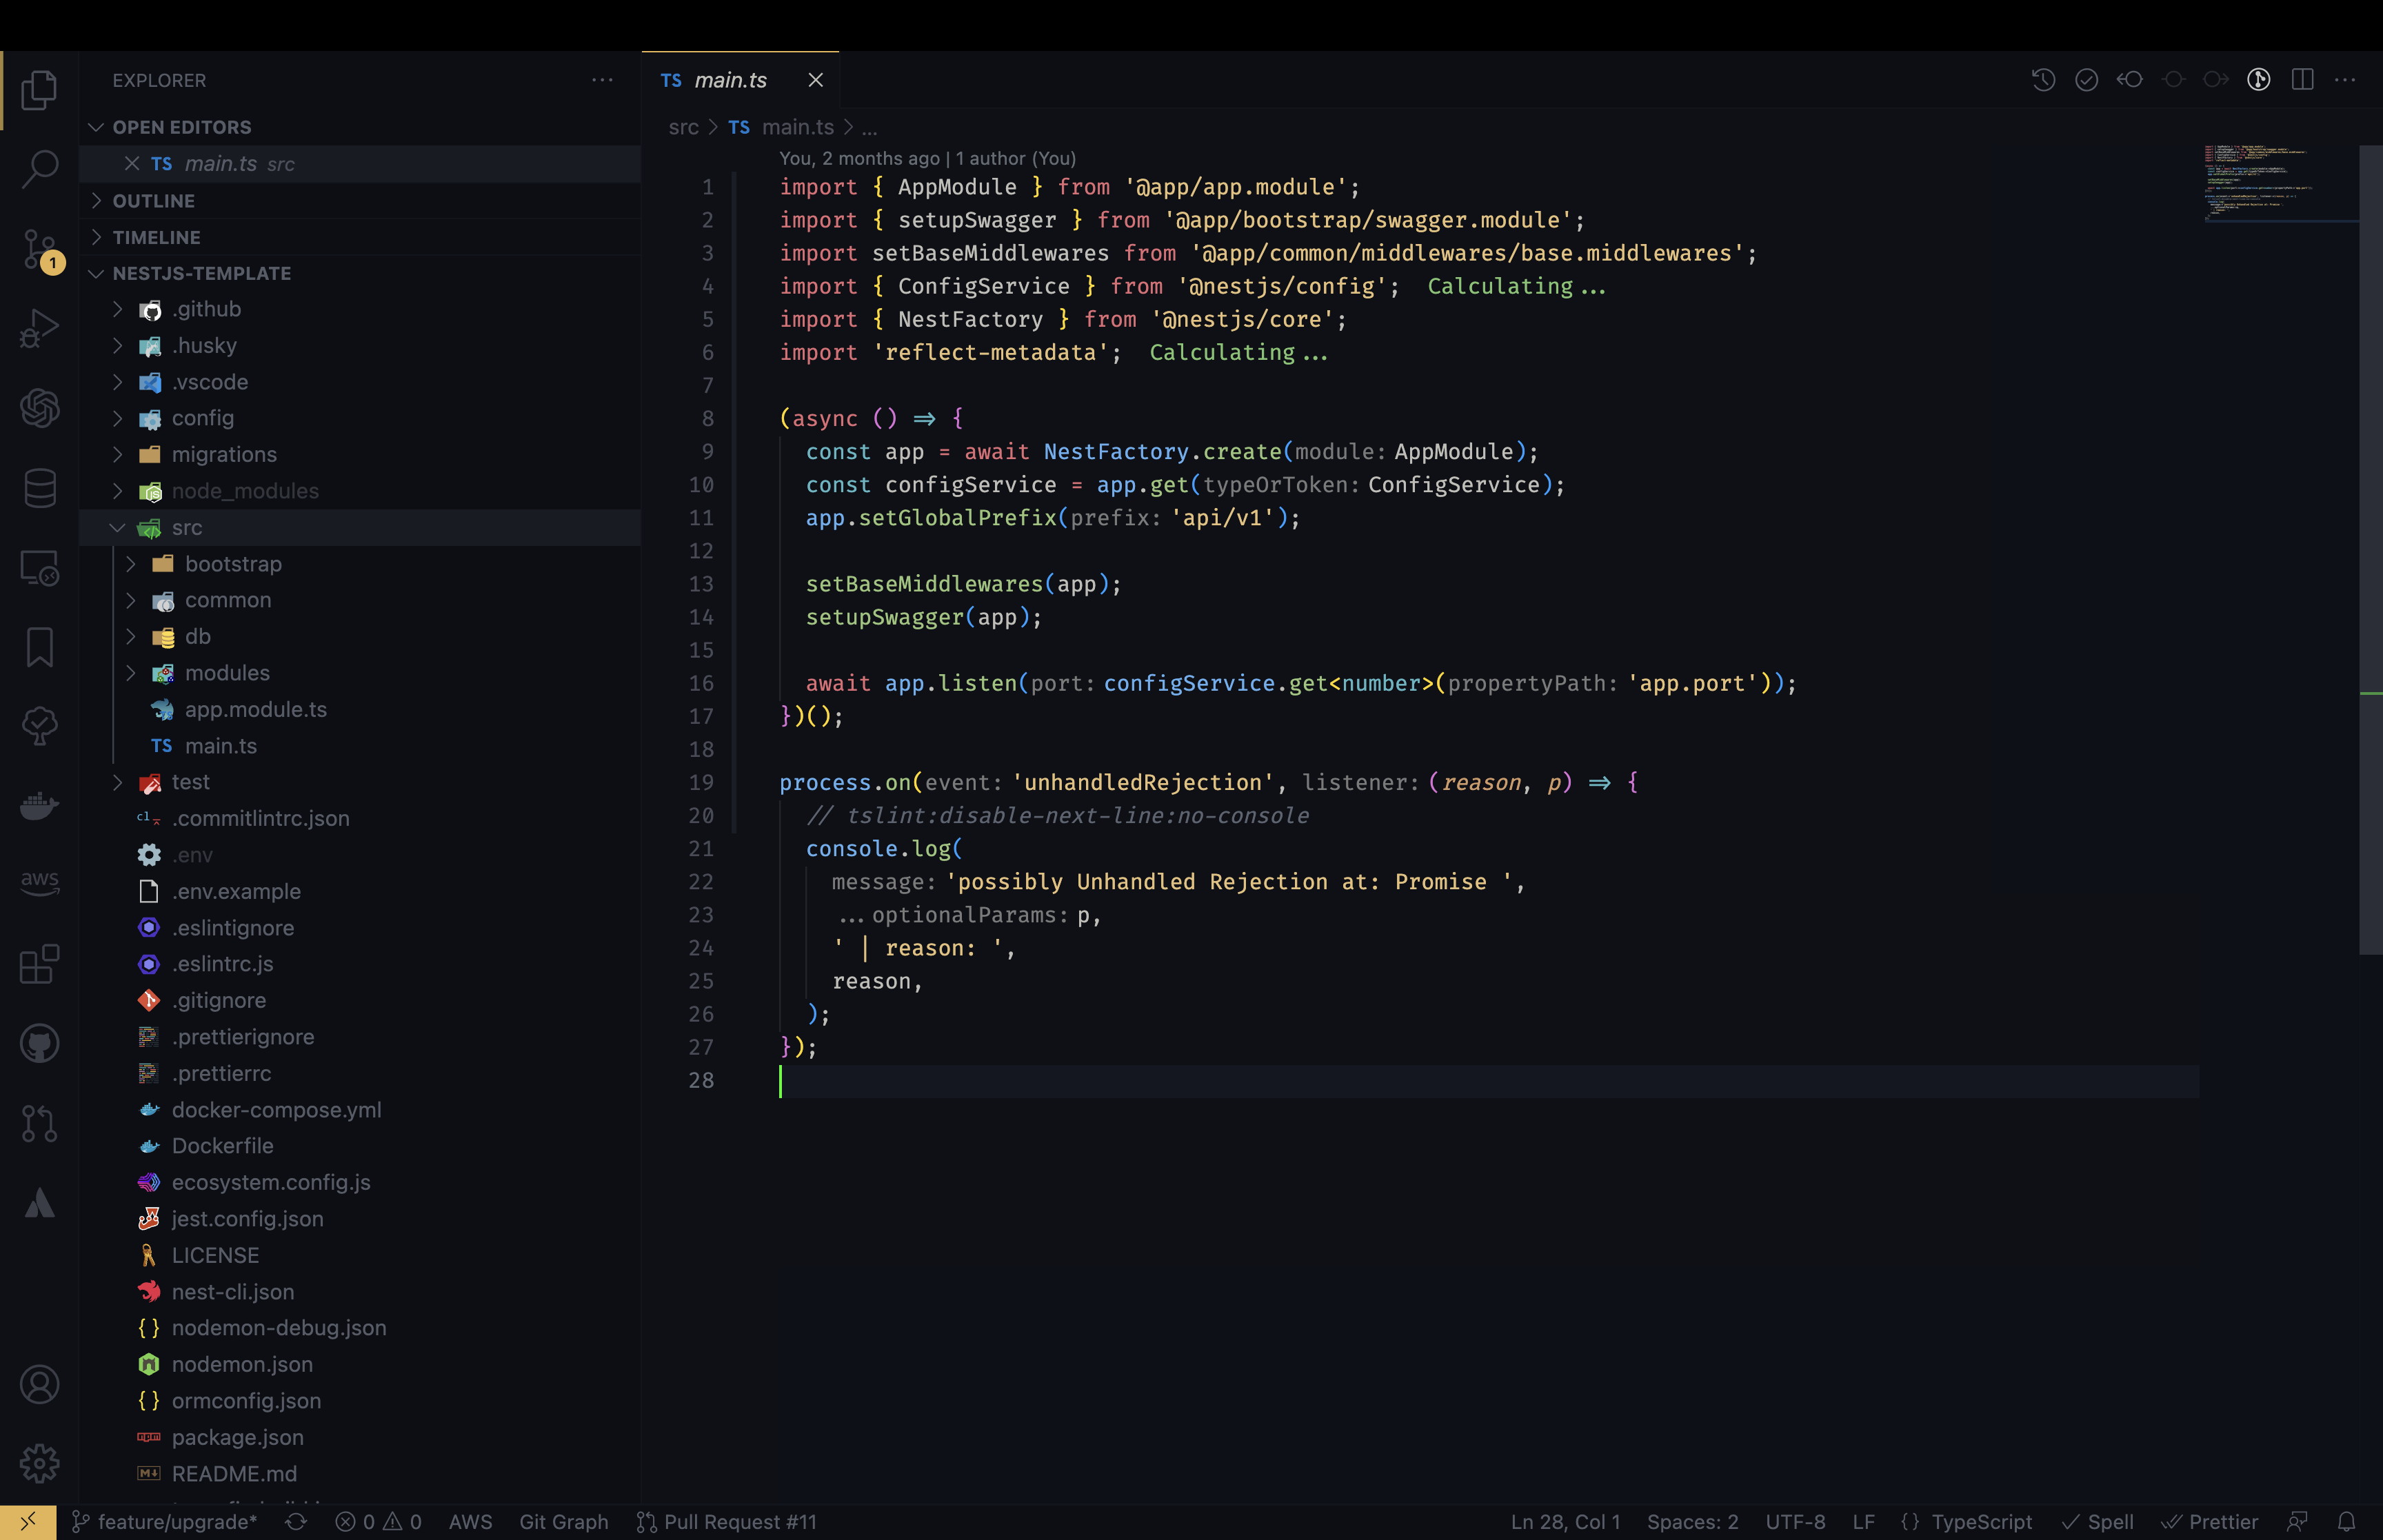The height and width of the screenshot is (1540, 2383).
Task: Open Pull Request #11 from status bar
Action: (728, 1521)
